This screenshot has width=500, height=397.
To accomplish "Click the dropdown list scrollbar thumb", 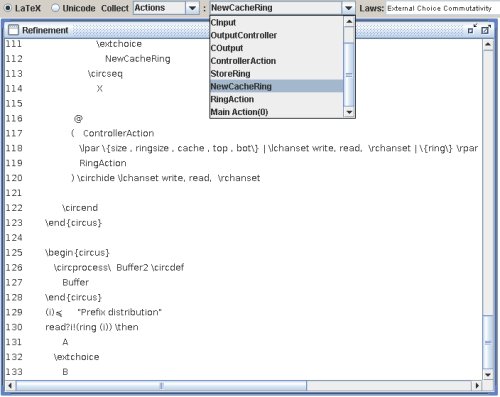I will 349,75.
